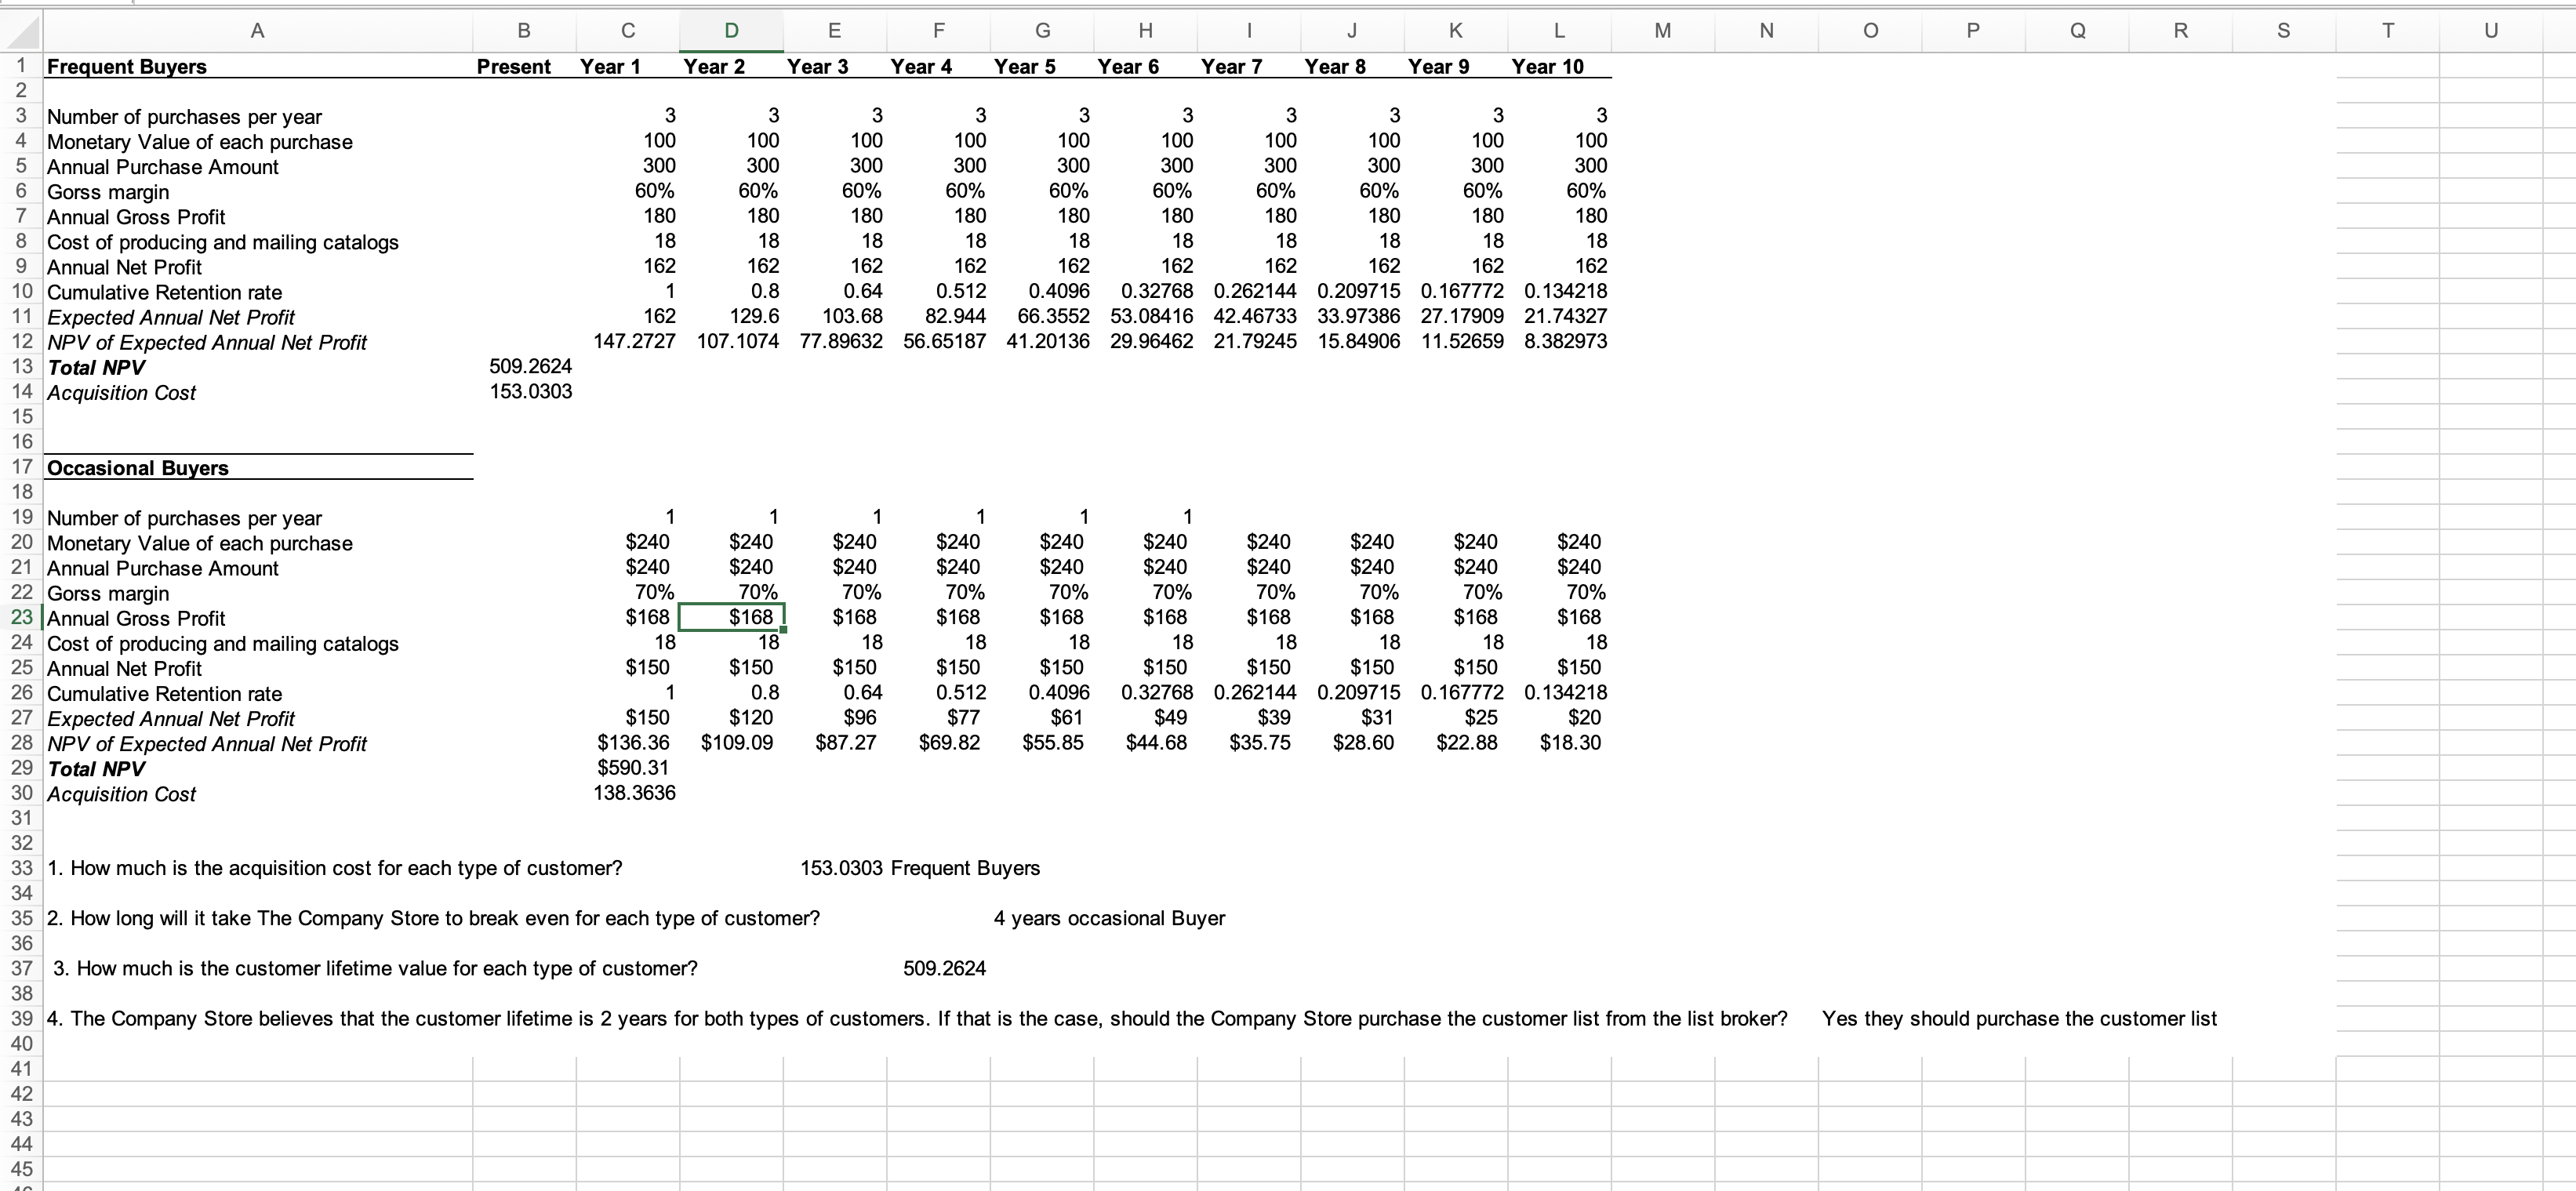The width and height of the screenshot is (2576, 1191).
Task: Click the Present label cell
Action: click(513, 66)
